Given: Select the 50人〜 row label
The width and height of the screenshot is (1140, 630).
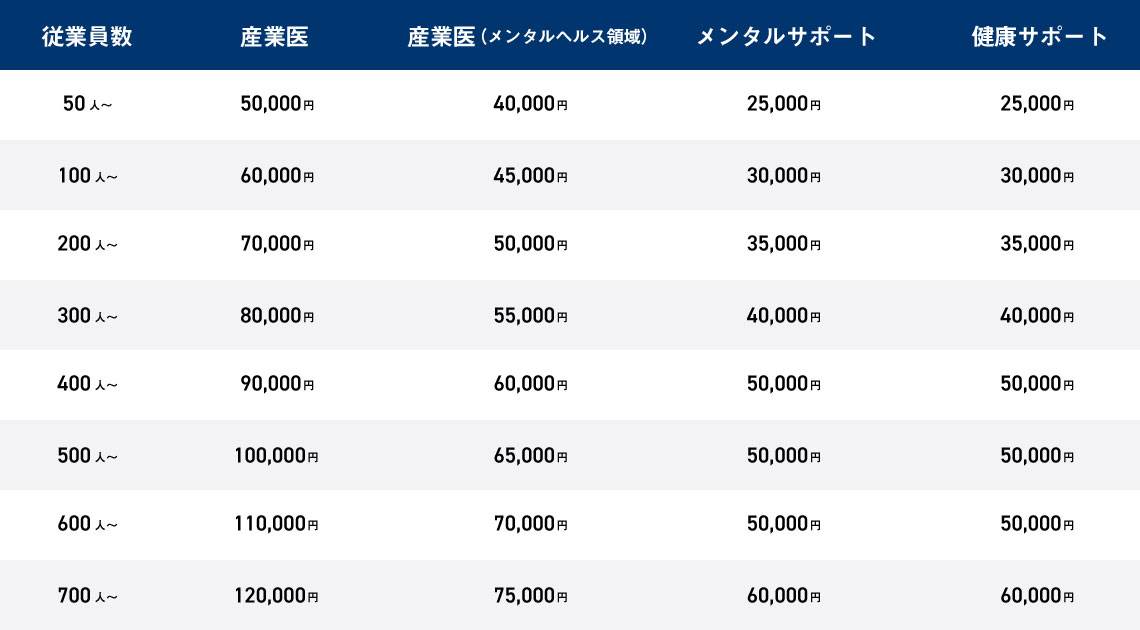Looking at the screenshot, I should pyautogui.click(x=87, y=104).
